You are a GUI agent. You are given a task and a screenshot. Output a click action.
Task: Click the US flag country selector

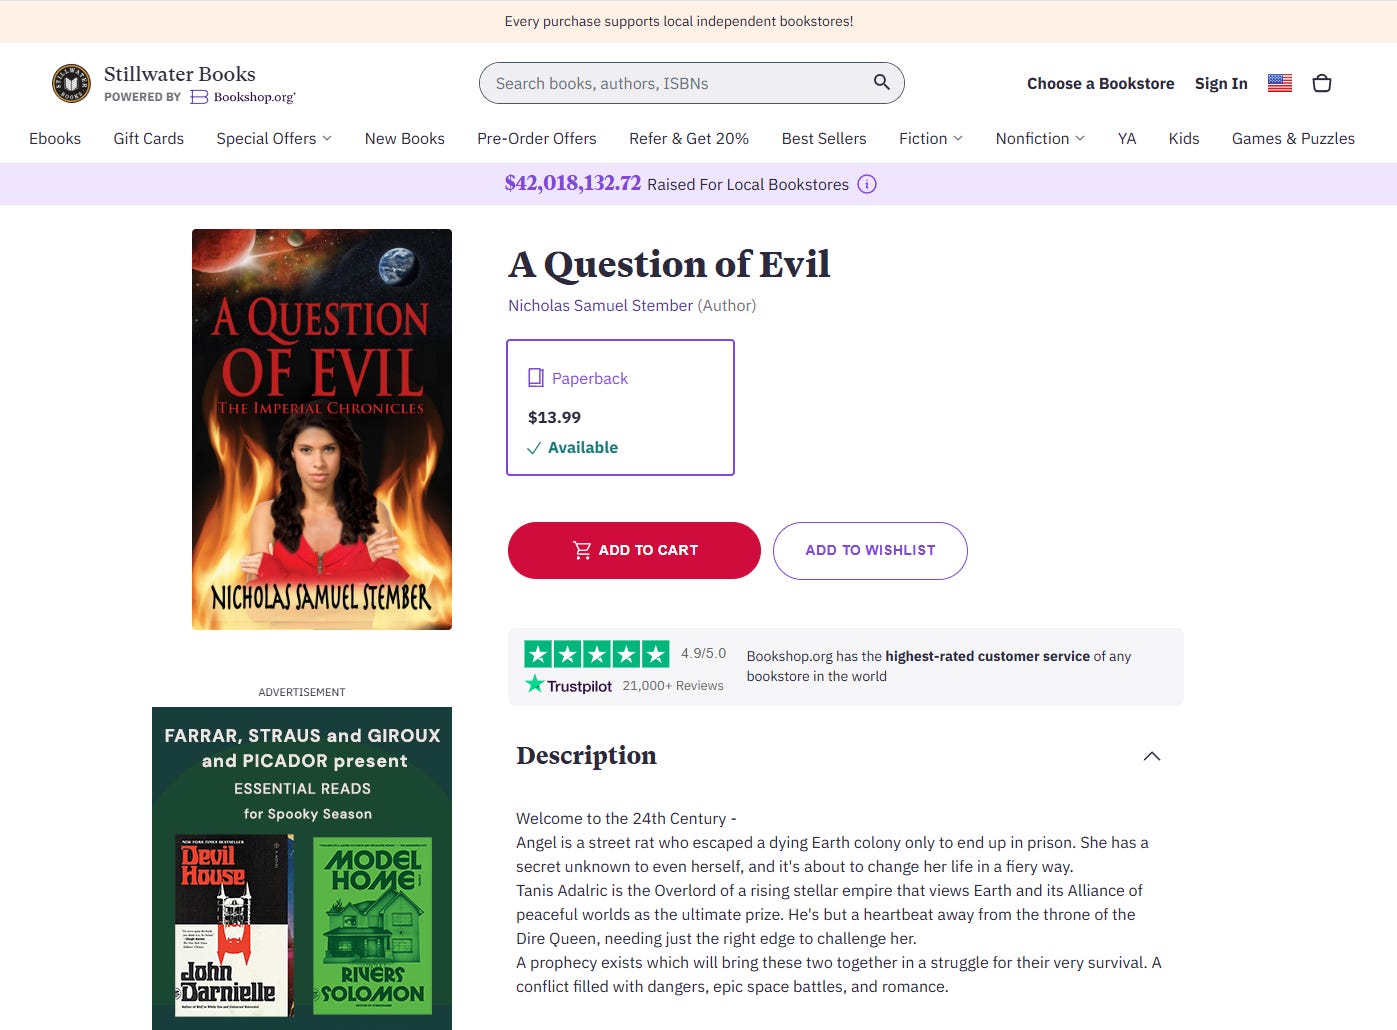pos(1279,83)
